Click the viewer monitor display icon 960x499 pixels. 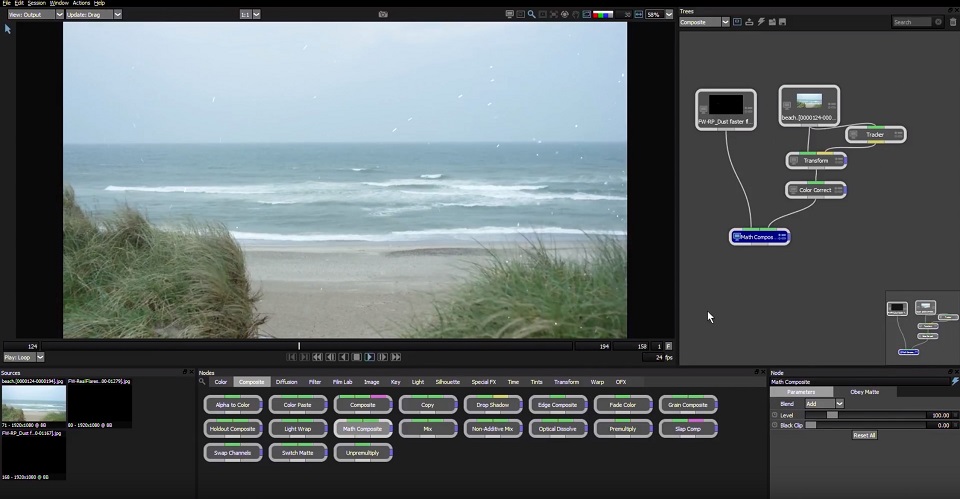pyautogui.click(x=509, y=14)
